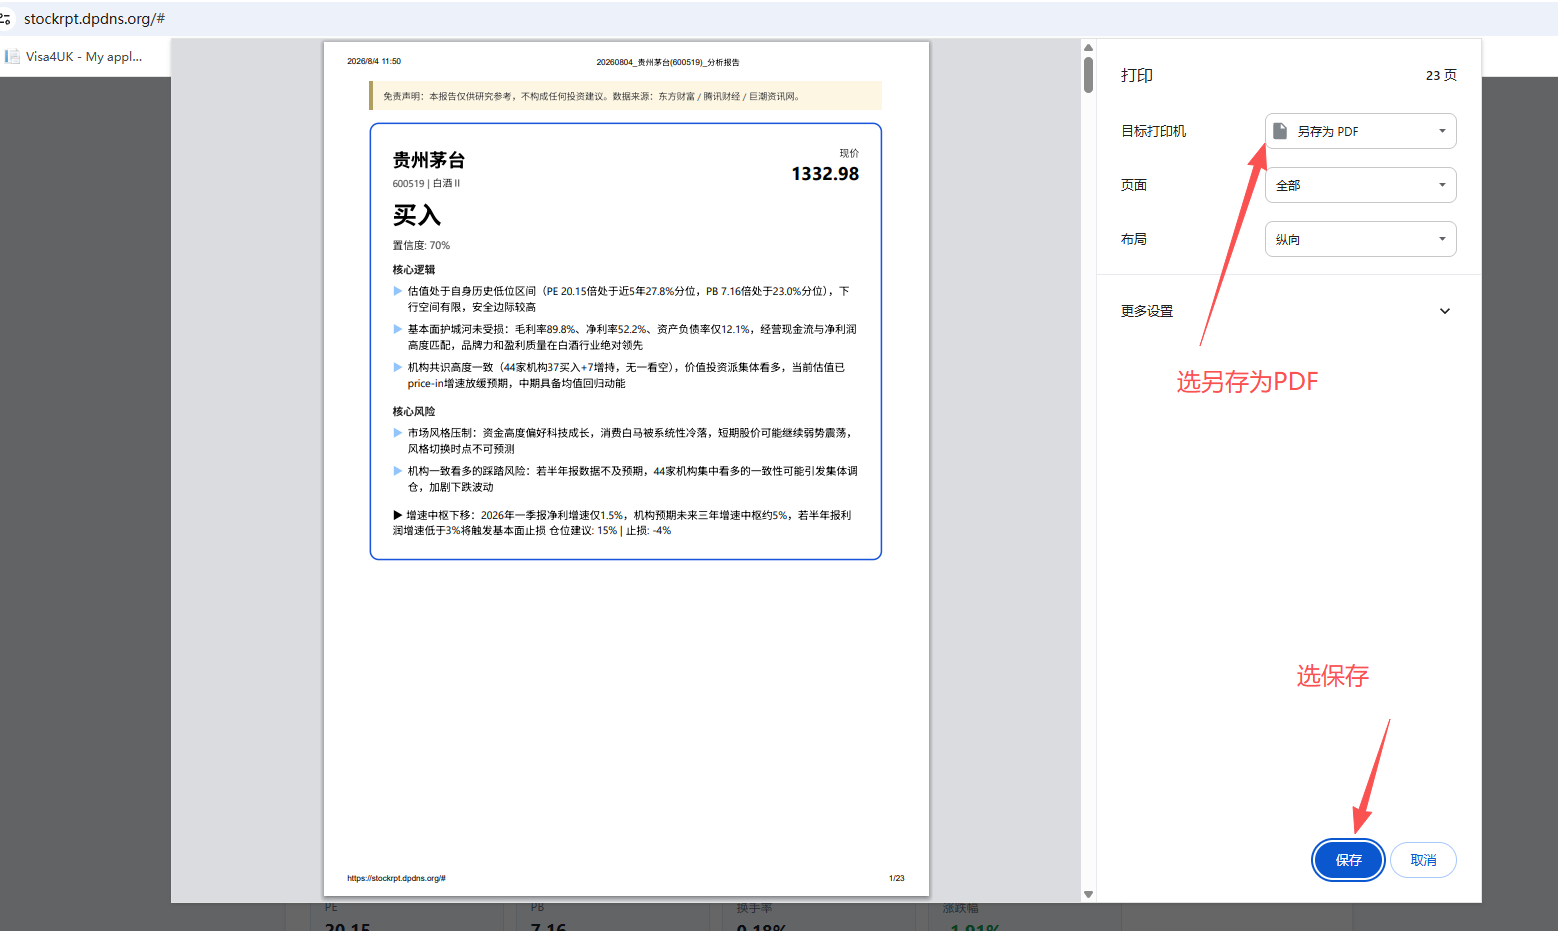
Task: Click the page number 1/23 in footer
Action: click(x=896, y=878)
